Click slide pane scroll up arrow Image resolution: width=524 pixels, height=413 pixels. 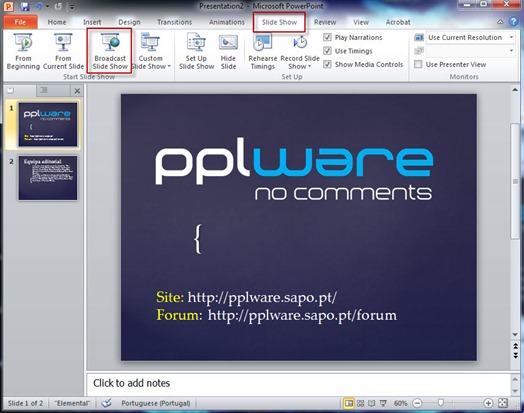[x=515, y=90]
